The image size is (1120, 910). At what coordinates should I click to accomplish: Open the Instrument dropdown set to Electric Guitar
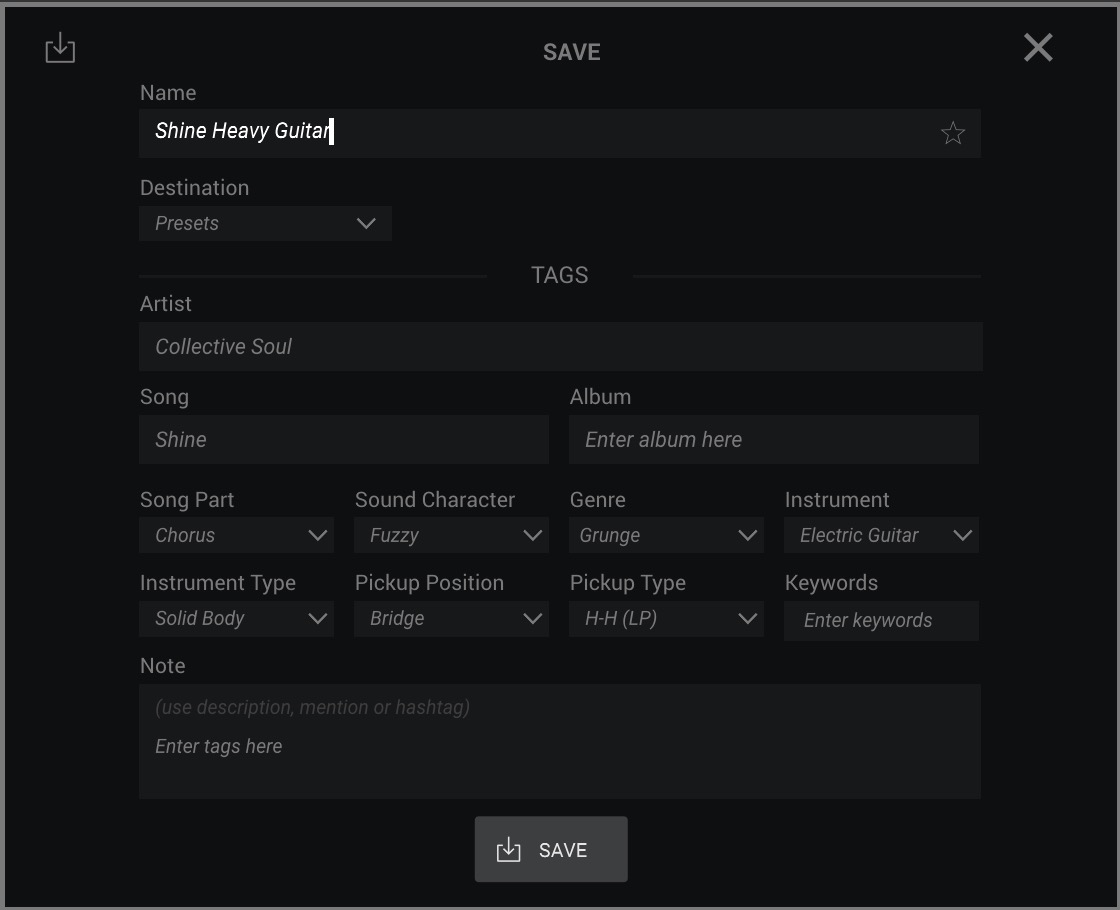click(881, 535)
